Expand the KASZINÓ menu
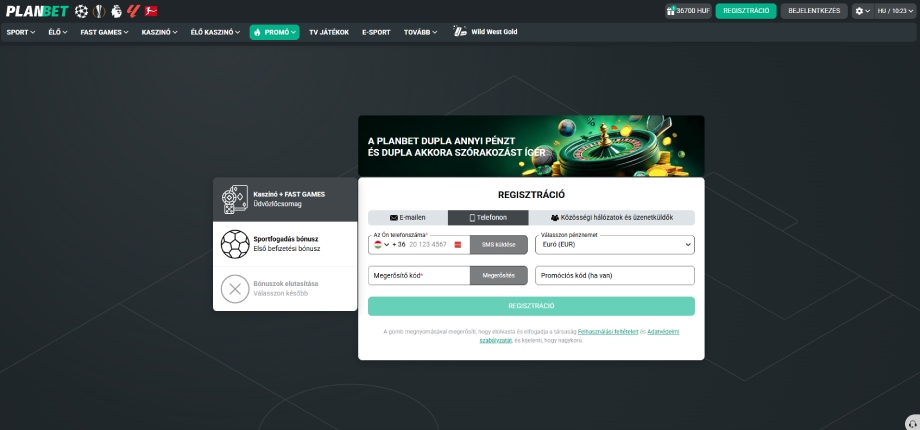Viewport: 920px width, 430px height. [x=159, y=32]
